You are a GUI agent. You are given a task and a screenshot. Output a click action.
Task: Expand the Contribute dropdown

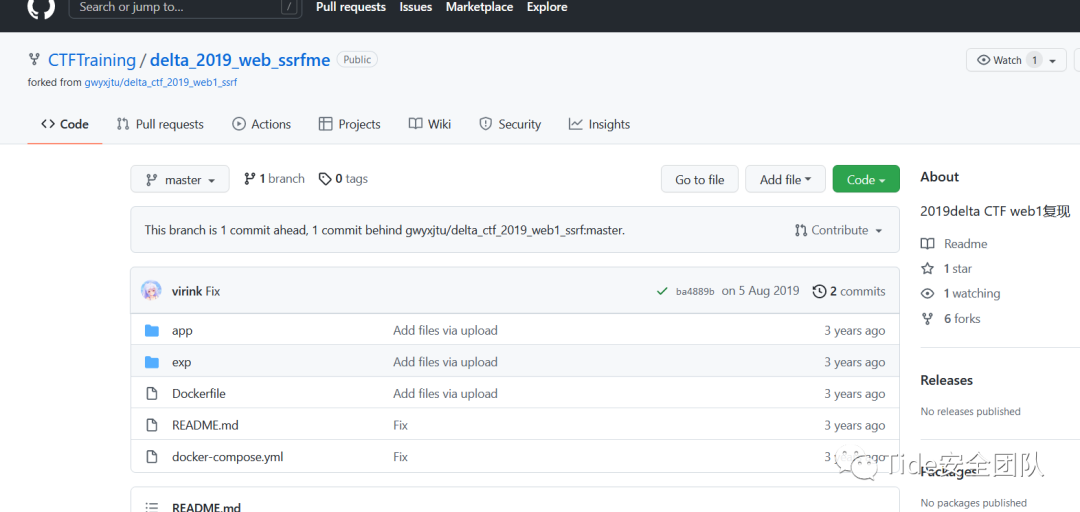(x=838, y=230)
